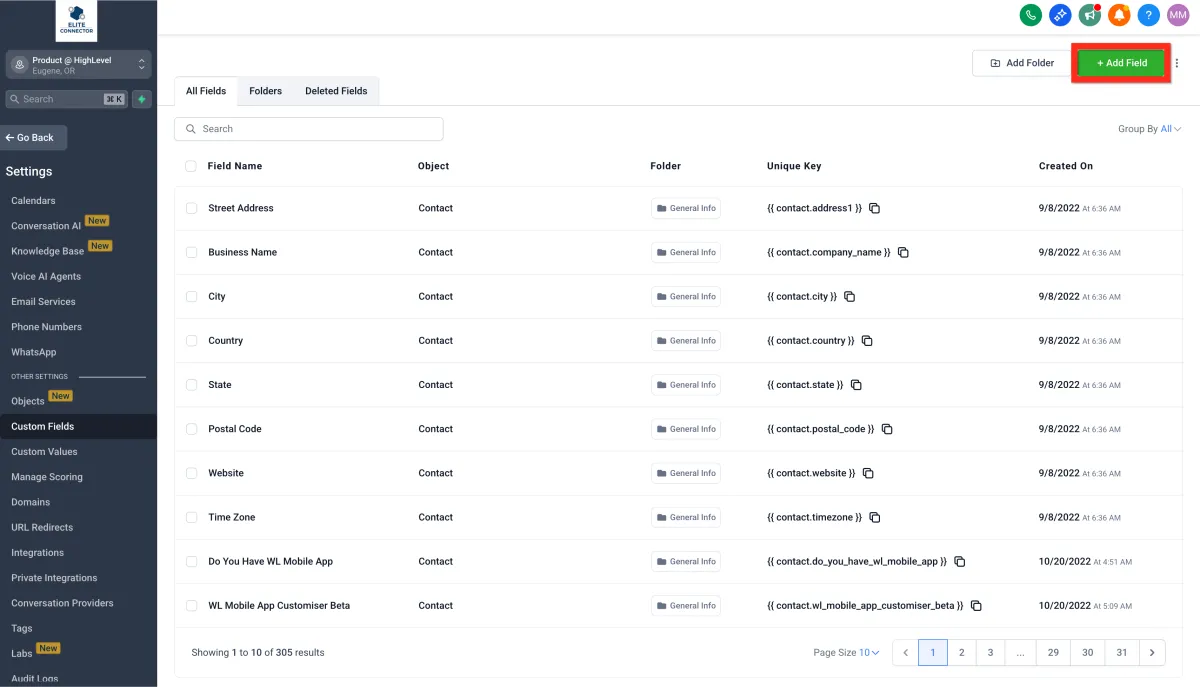
Task: Click the Elite Connector logo
Action: [x=76, y=21]
